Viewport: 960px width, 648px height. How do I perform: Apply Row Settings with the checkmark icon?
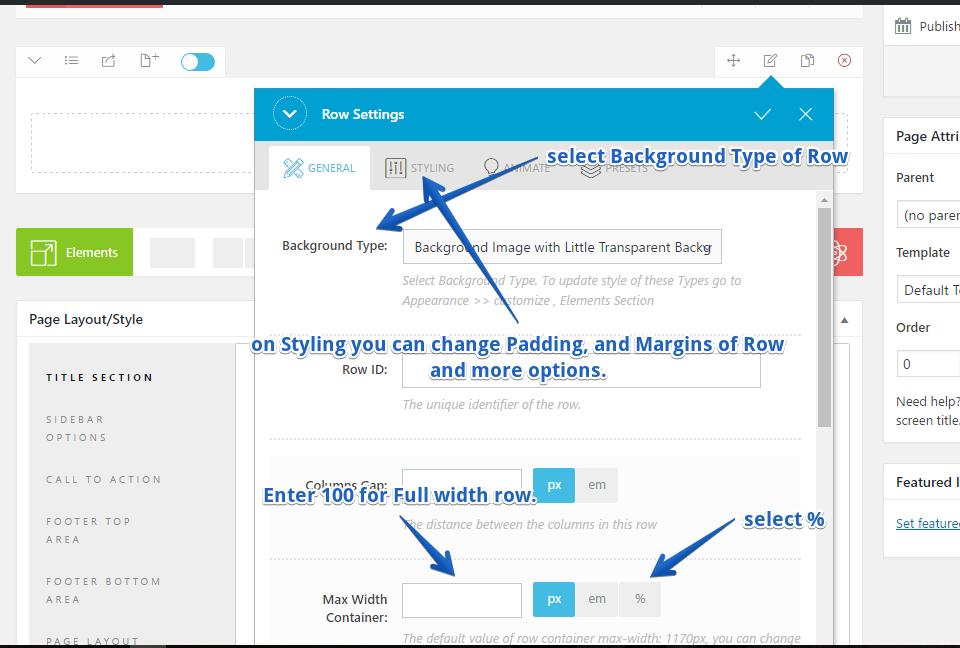[762, 114]
